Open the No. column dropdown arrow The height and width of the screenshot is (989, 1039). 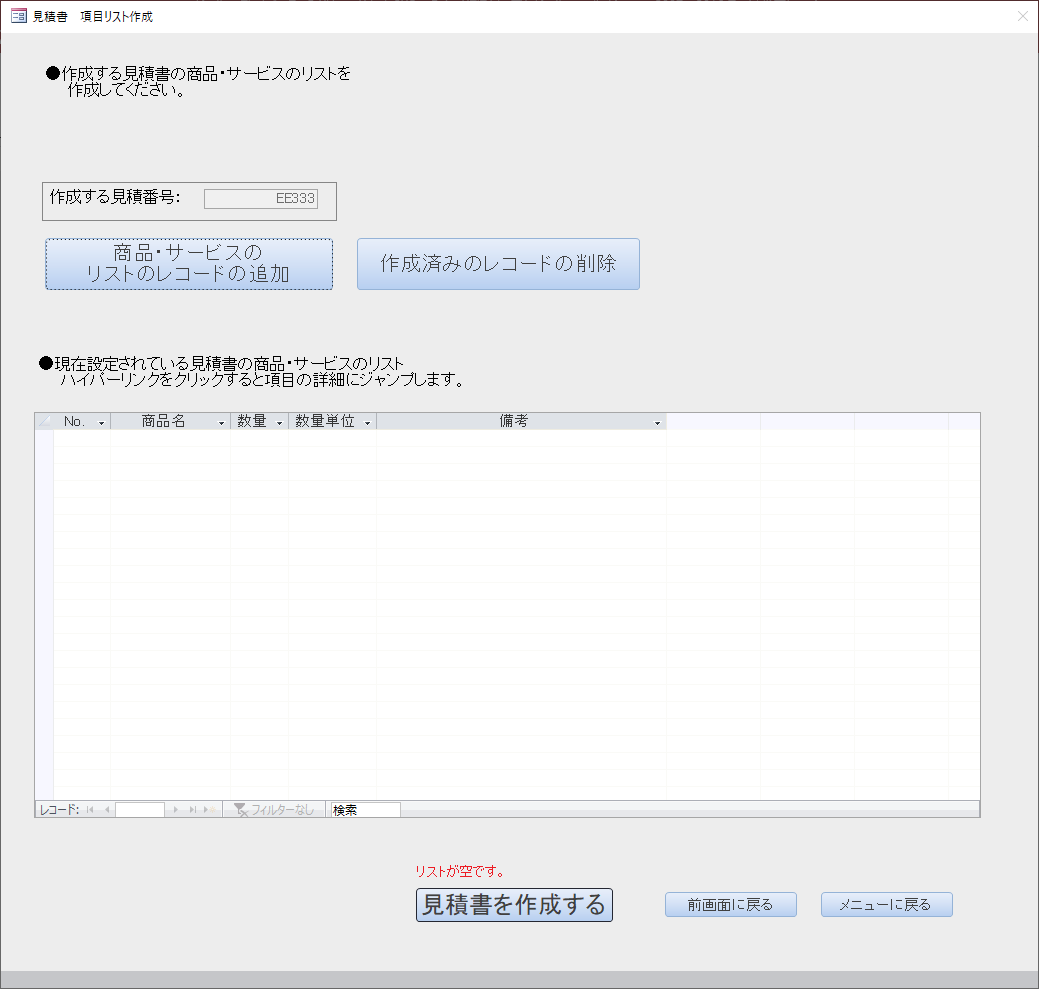click(x=101, y=423)
